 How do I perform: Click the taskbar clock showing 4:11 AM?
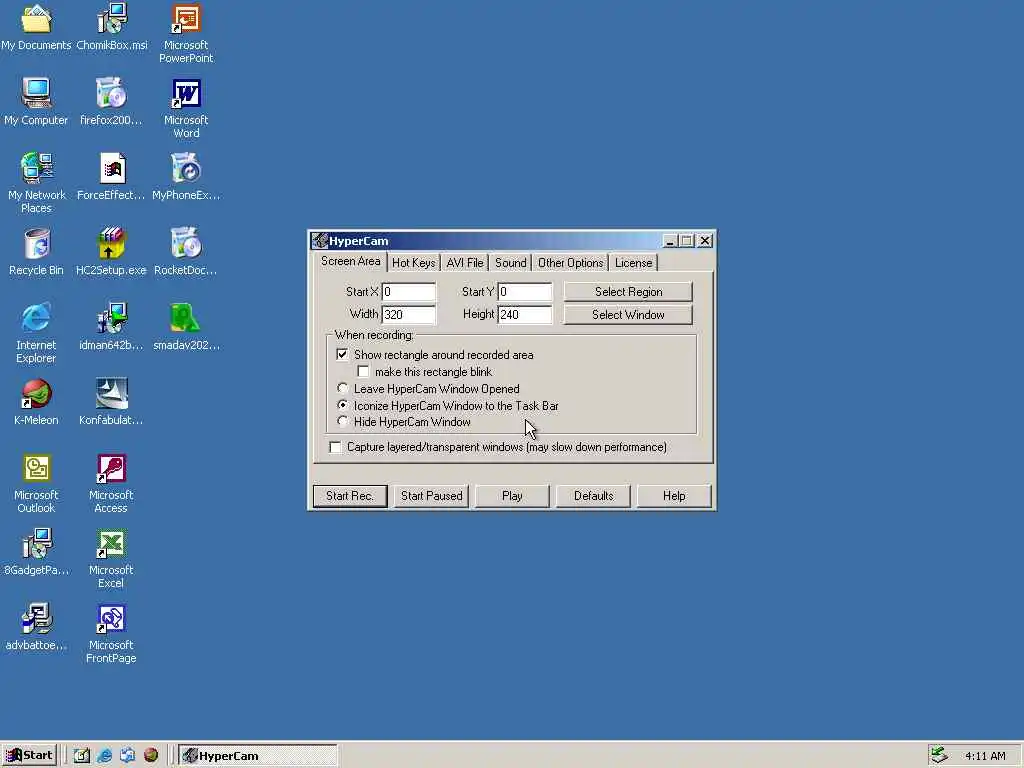985,756
